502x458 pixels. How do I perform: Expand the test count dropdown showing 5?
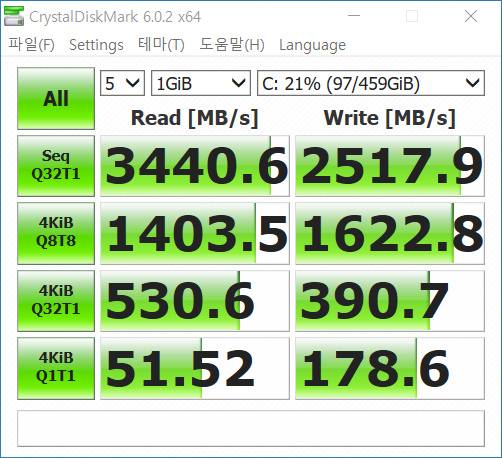[122, 83]
